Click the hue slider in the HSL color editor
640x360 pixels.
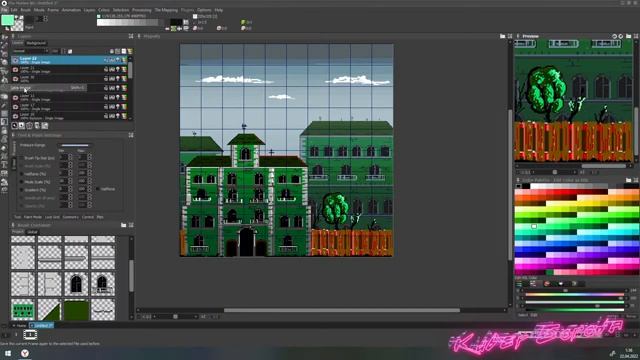pos(574,294)
